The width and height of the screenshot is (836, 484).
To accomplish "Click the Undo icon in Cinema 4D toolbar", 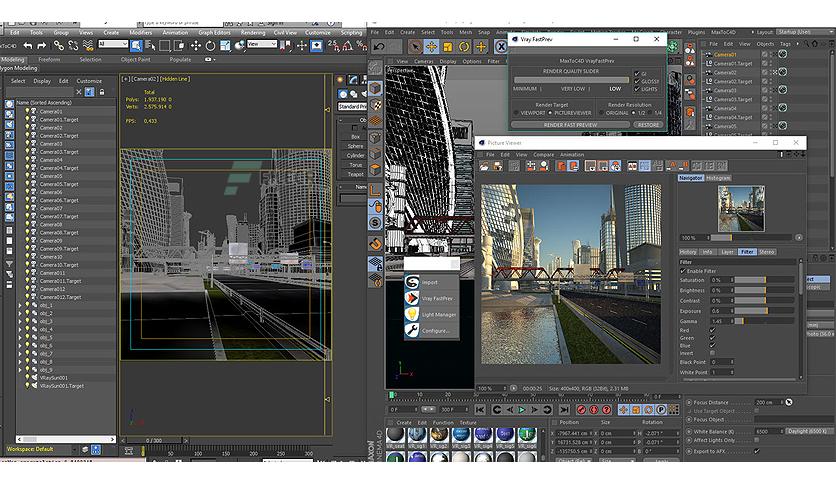I will 379,47.
